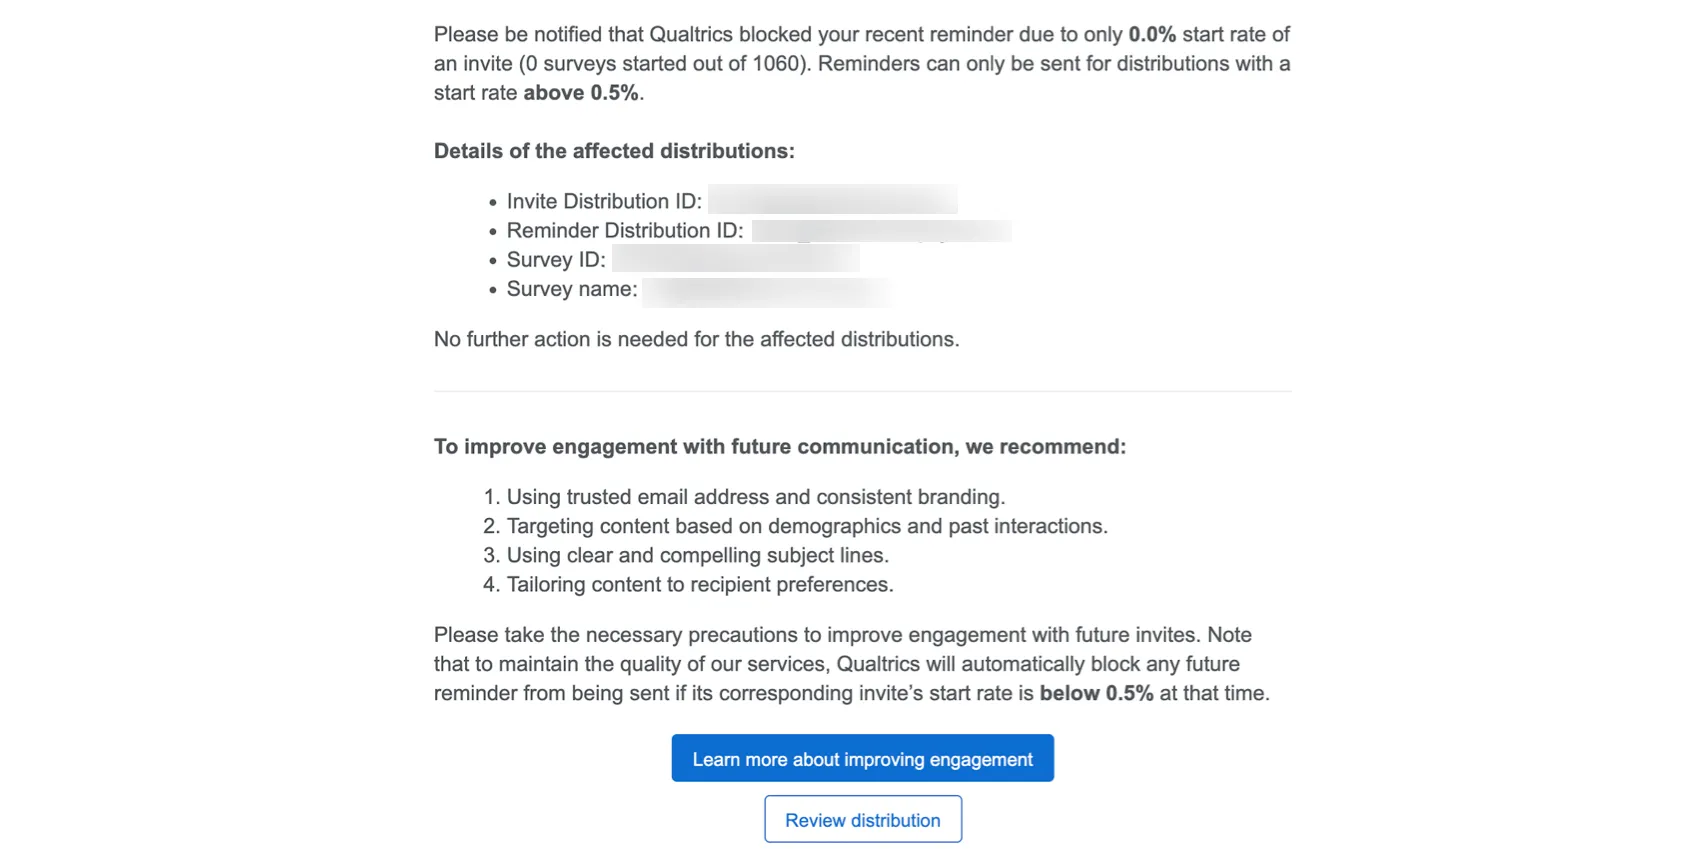
Task: Click the bold 0.0% start rate text
Action: (1150, 33)
